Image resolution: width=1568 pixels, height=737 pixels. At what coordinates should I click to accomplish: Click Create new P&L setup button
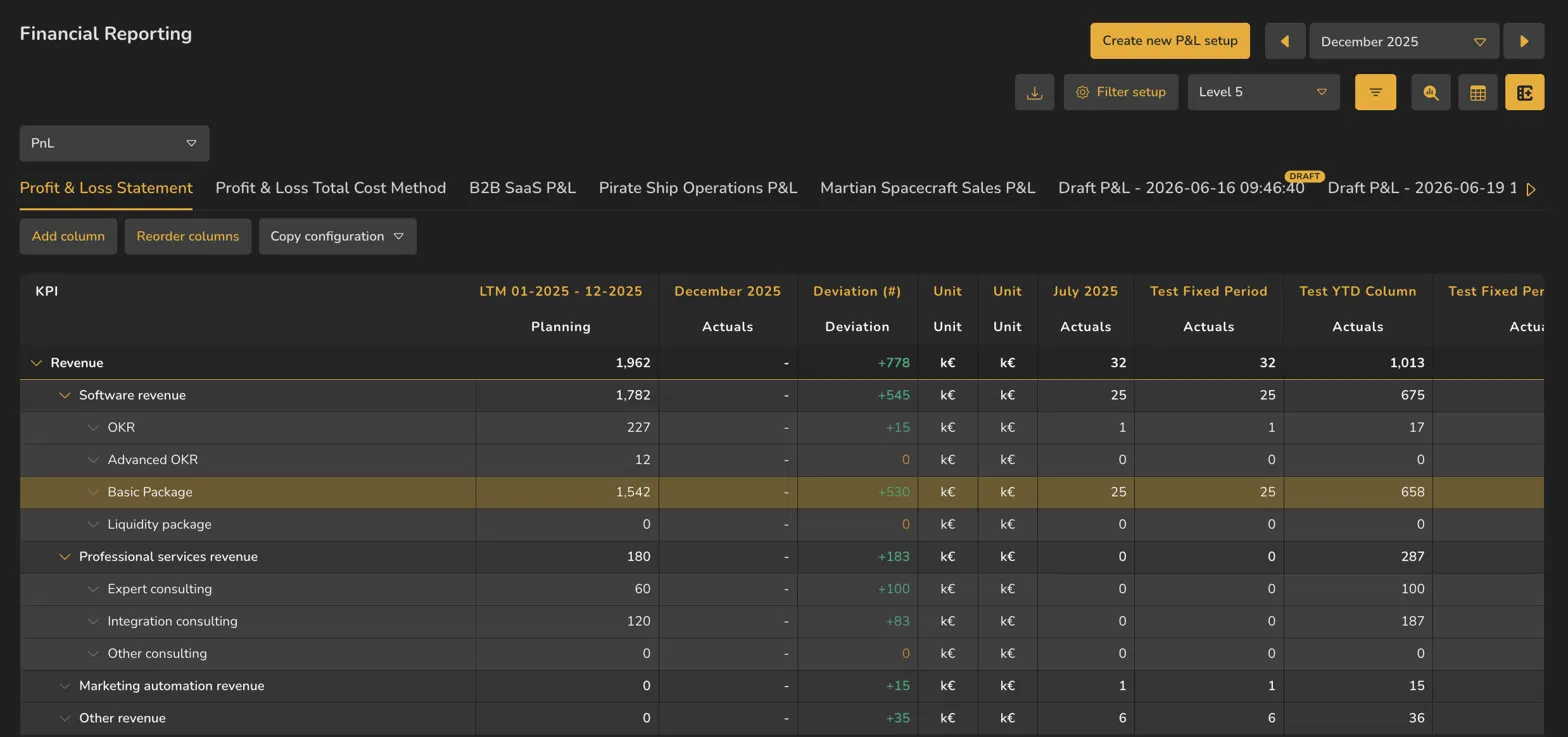(x=1170, y=41)
